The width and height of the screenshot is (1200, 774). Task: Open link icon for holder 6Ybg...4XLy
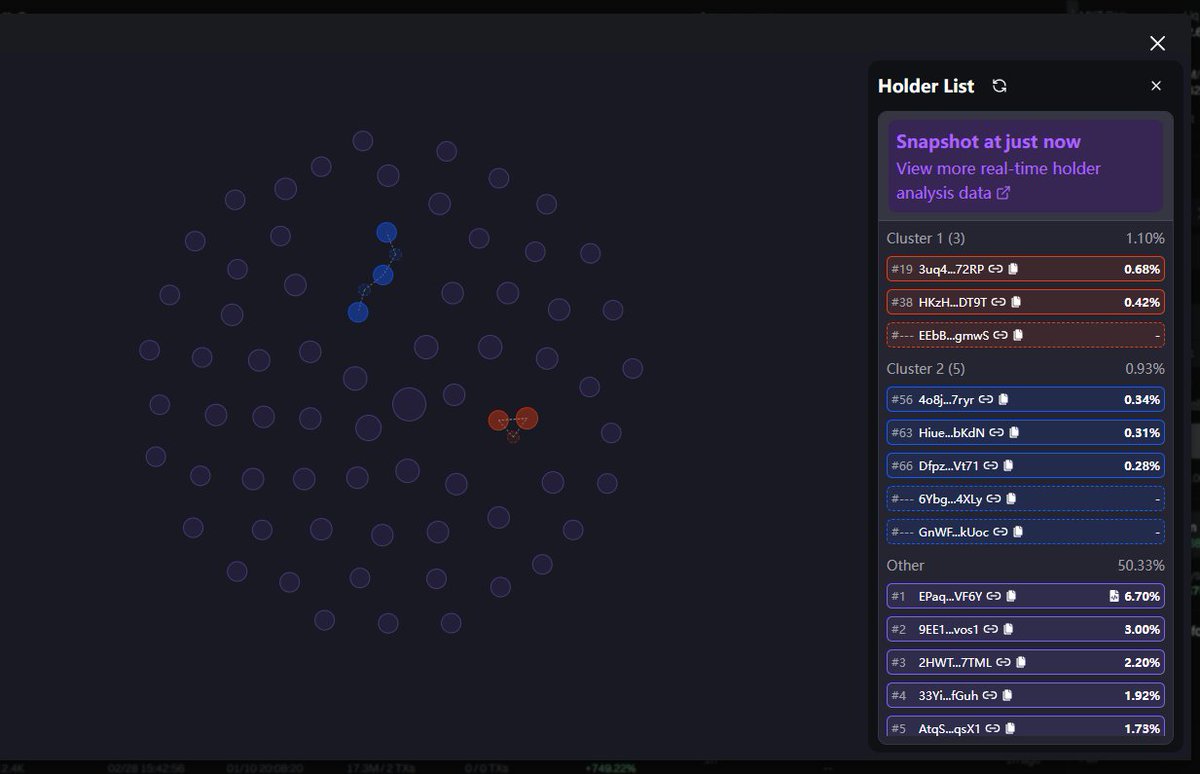993,499
